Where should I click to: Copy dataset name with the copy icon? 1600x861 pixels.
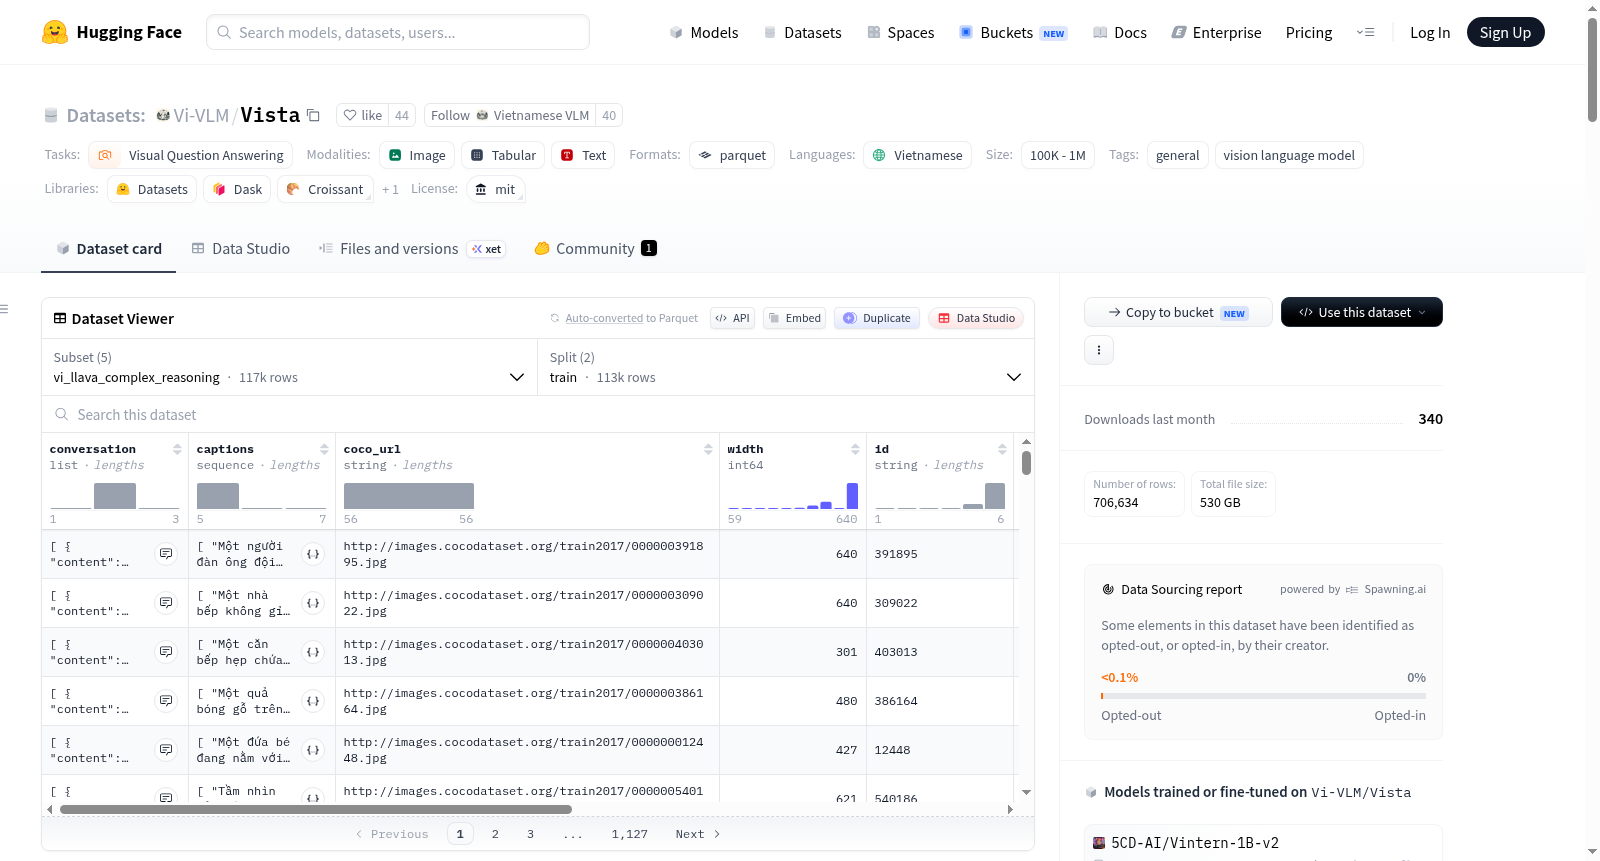[x=313, y=115]
